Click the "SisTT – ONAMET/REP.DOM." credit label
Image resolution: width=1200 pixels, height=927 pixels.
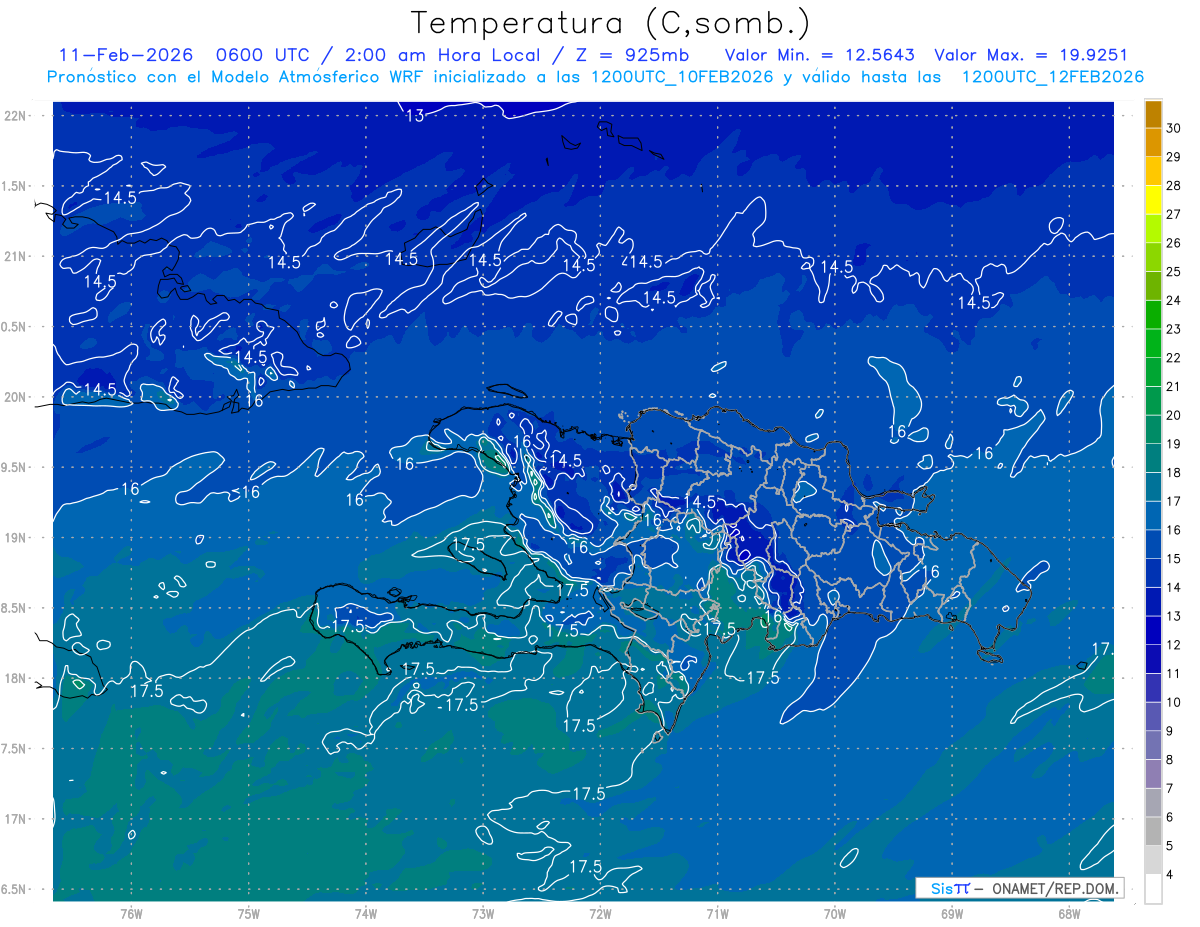pyautogui.click(x=1018, y=888)
